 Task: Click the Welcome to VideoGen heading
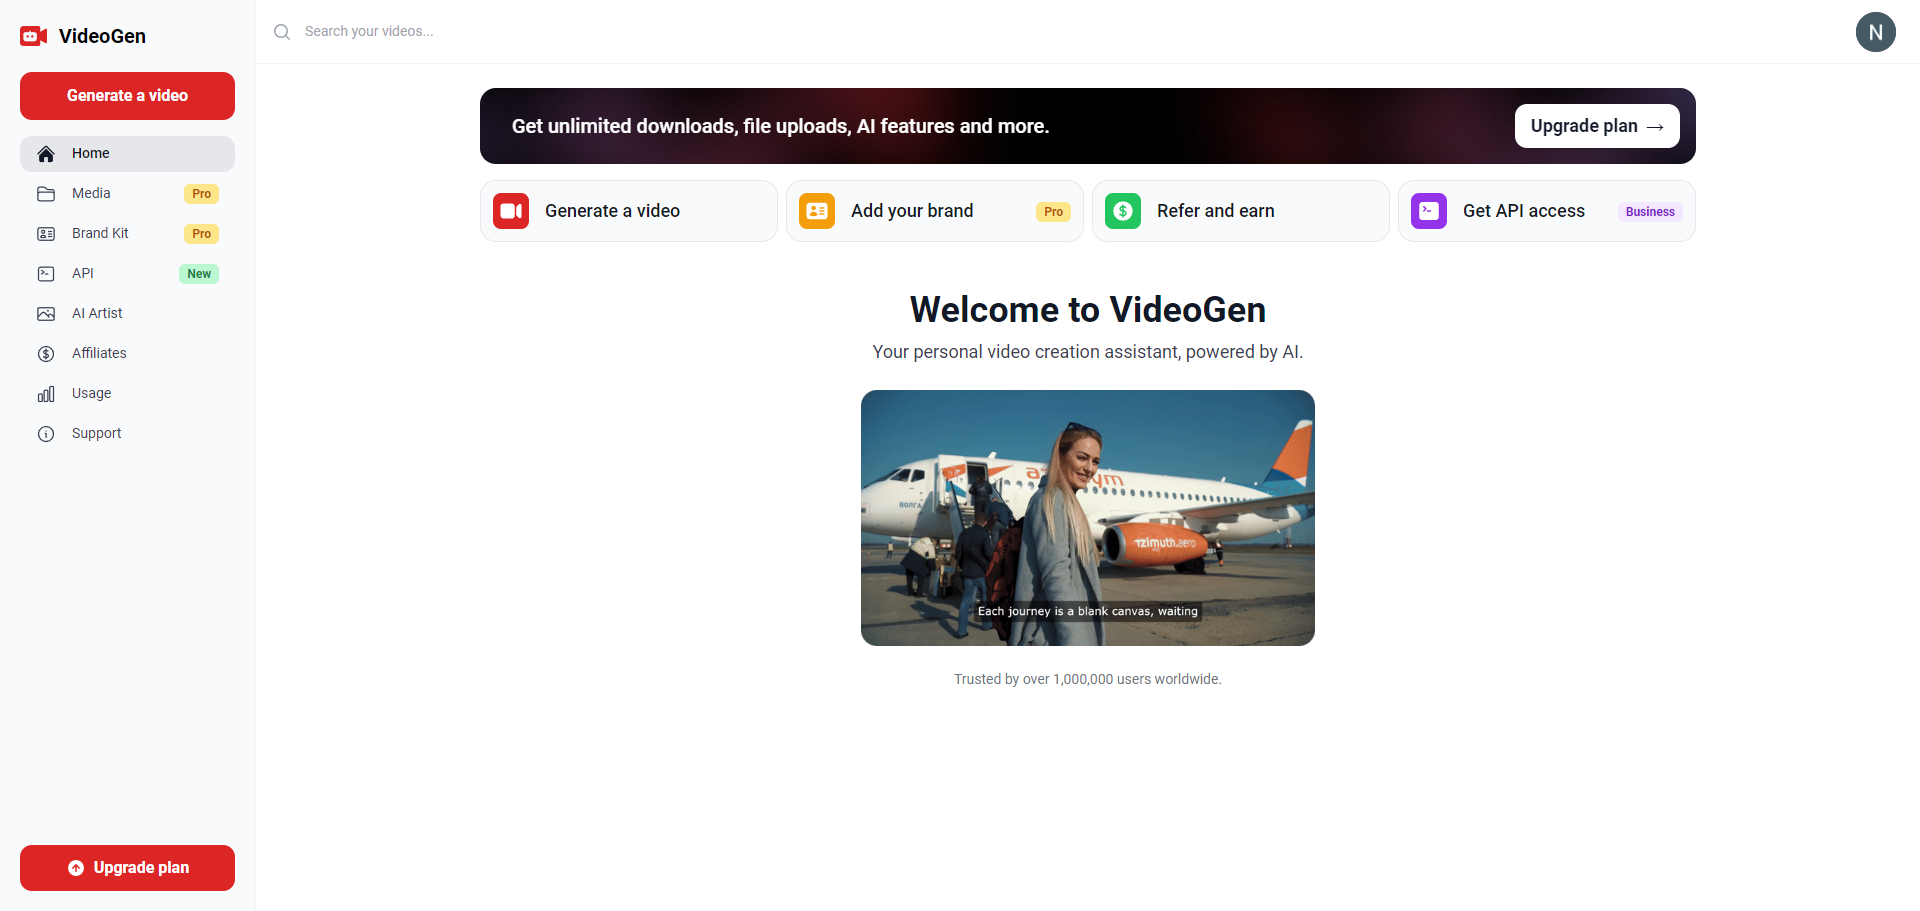[x=1088, y=310]
